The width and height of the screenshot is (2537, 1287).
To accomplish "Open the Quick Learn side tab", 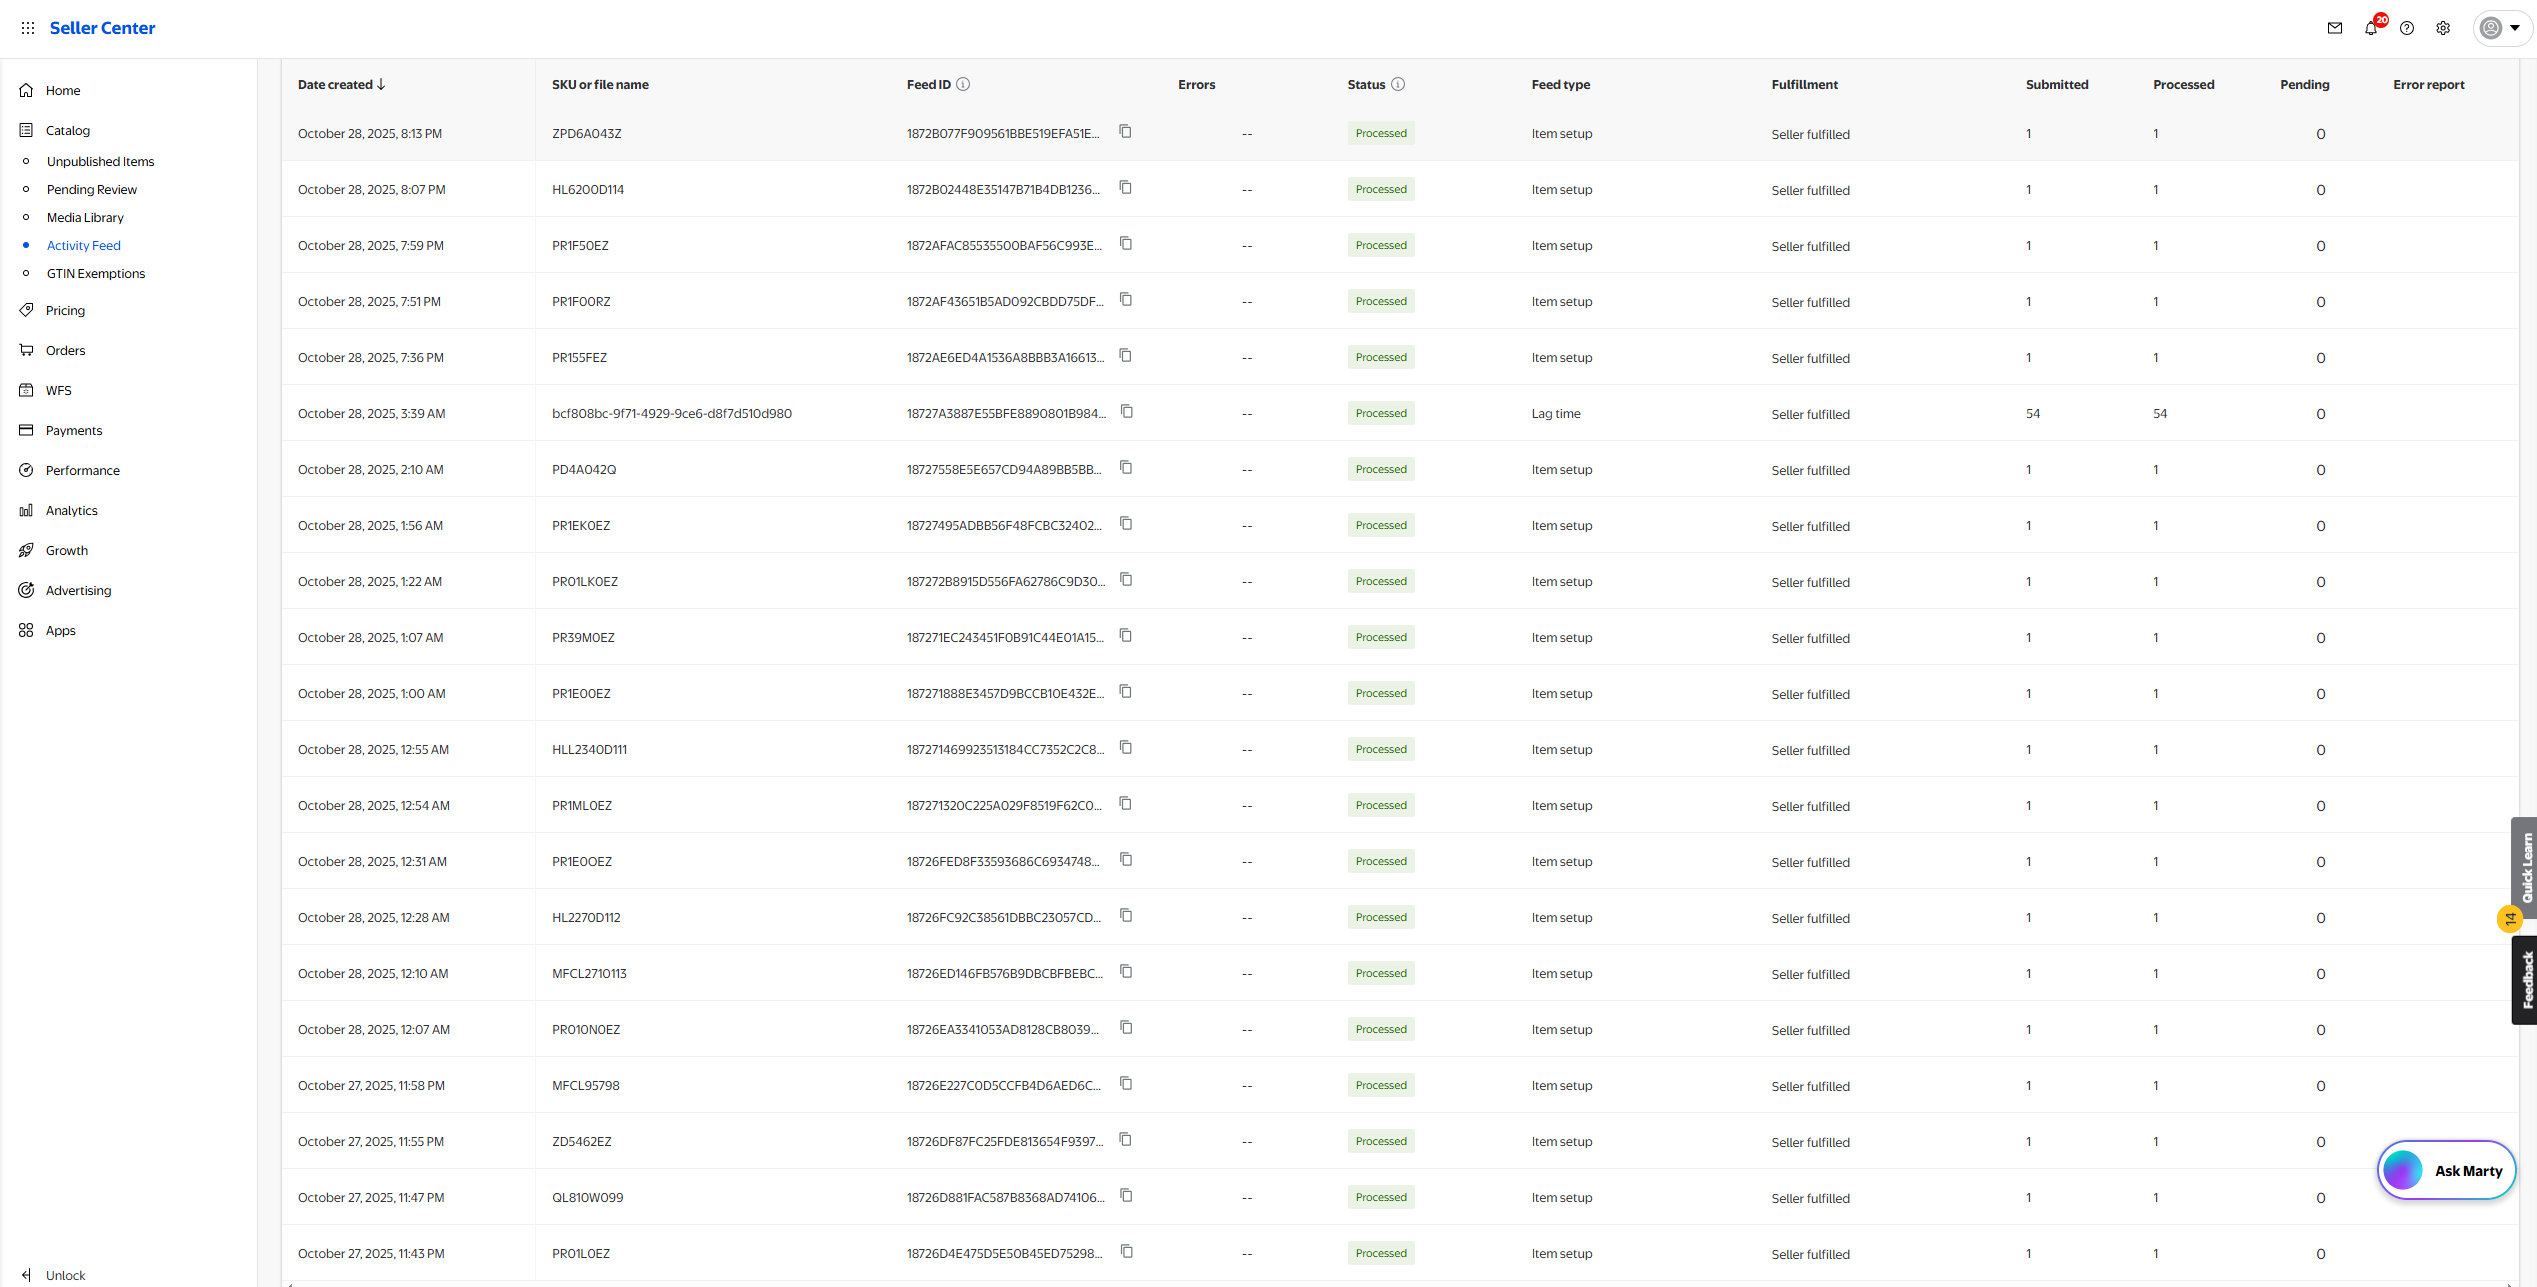I will click(x=2525, y=868).
